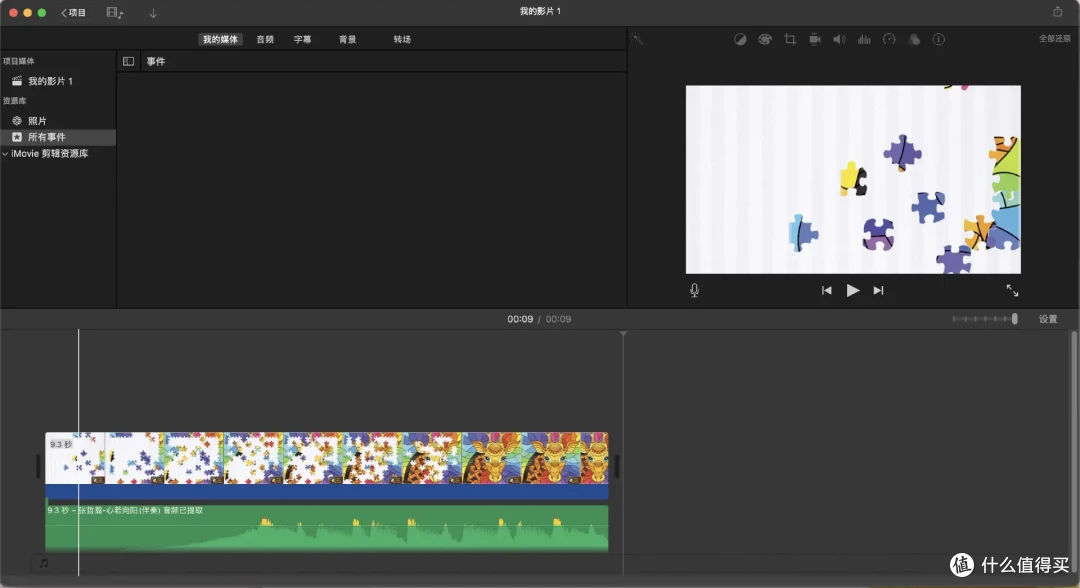Open the speed speedometer tool
Viewport: 1080px width, 588px height.
pyautogui.click(x=889, y=39)
